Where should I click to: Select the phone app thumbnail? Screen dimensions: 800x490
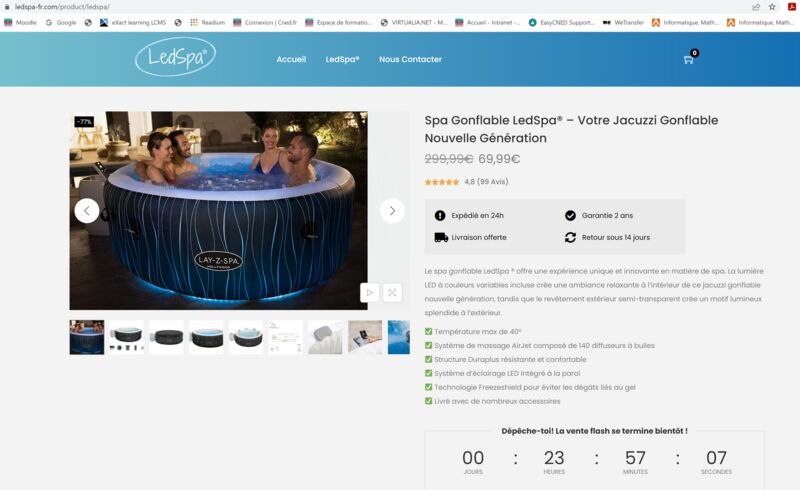click(365, 337)
